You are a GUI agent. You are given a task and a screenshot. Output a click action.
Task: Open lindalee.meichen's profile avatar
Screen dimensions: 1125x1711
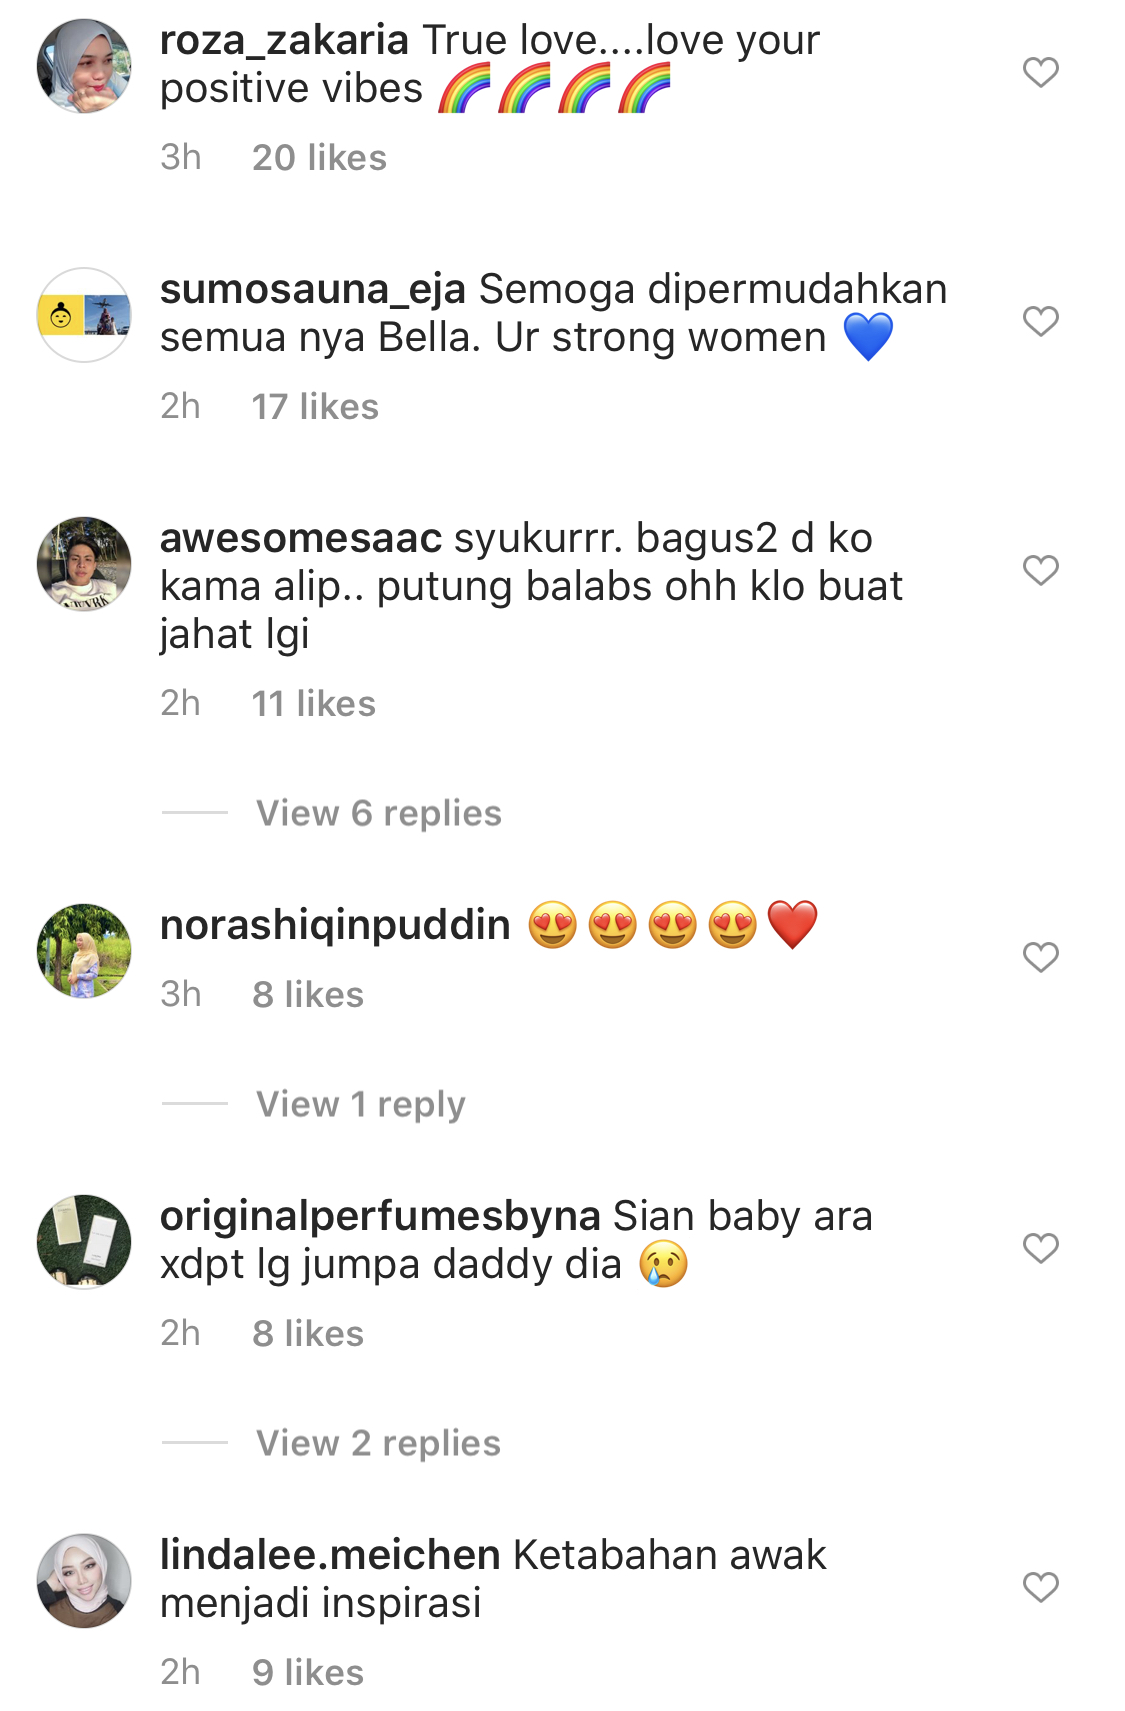point(84,1581)
